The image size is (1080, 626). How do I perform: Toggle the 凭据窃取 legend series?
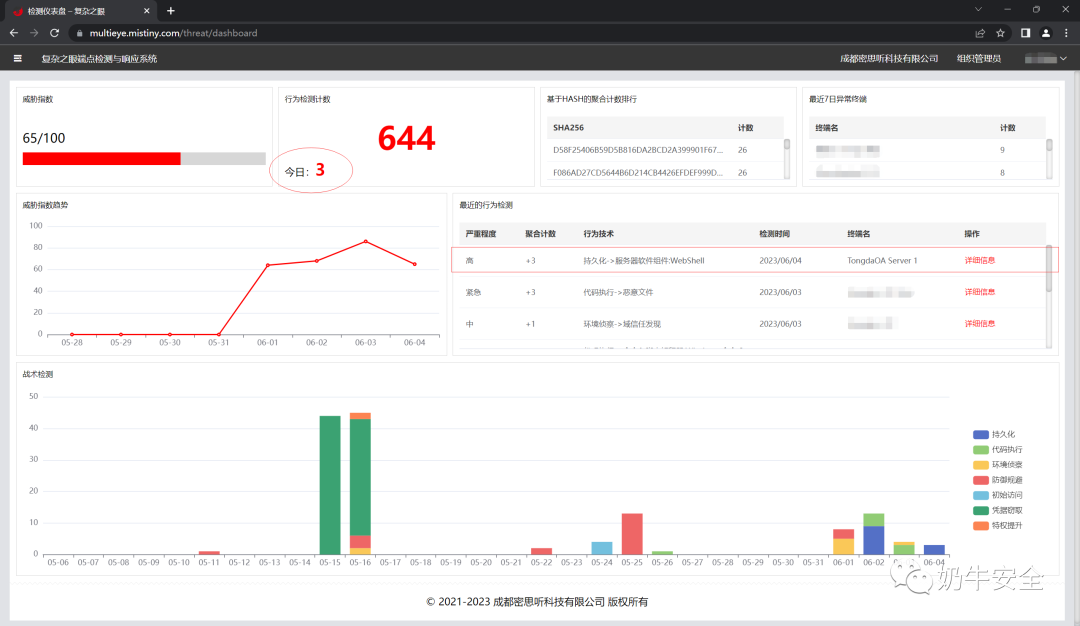click(997, 510)
